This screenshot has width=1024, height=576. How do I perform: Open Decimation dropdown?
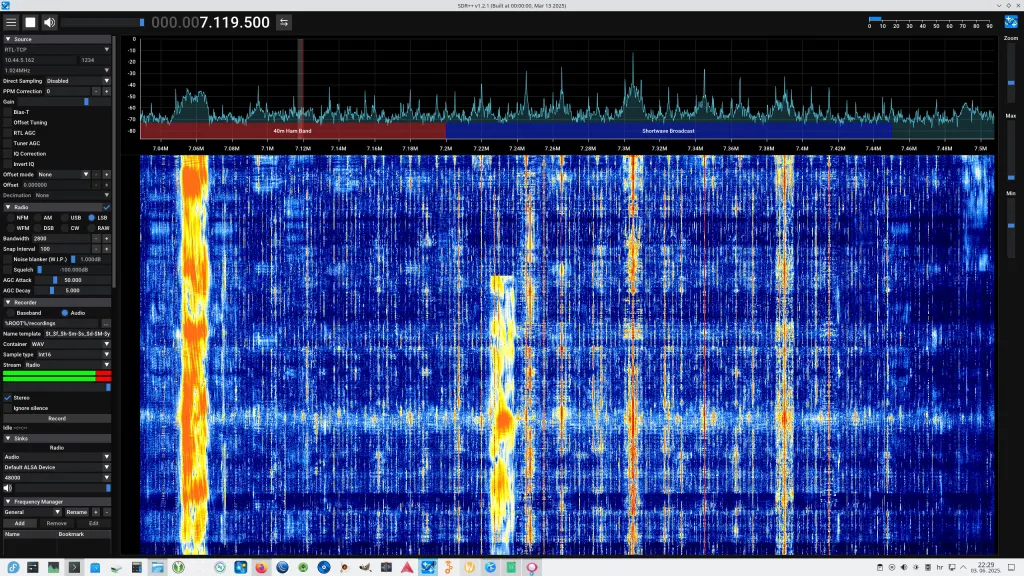[72, 195]
